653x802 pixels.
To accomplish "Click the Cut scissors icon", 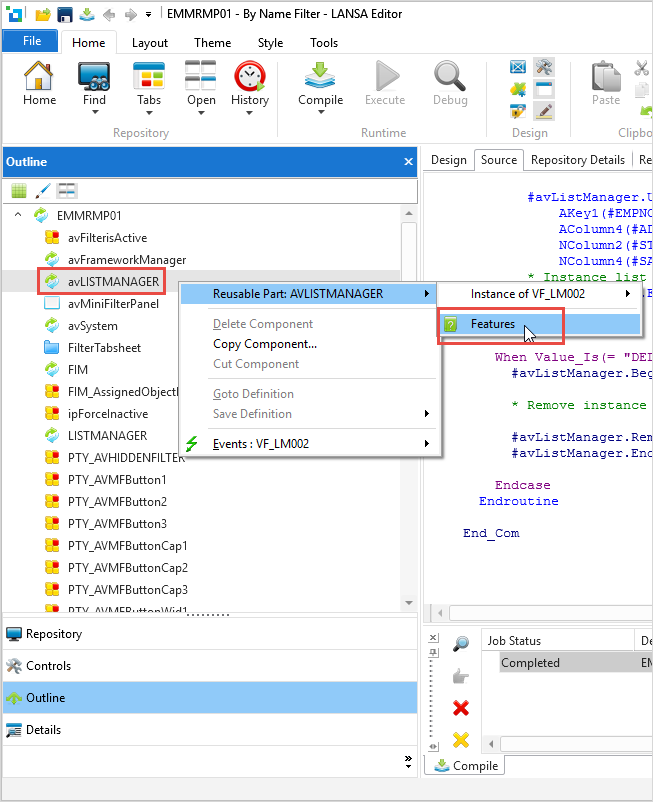I will [641, 68].
